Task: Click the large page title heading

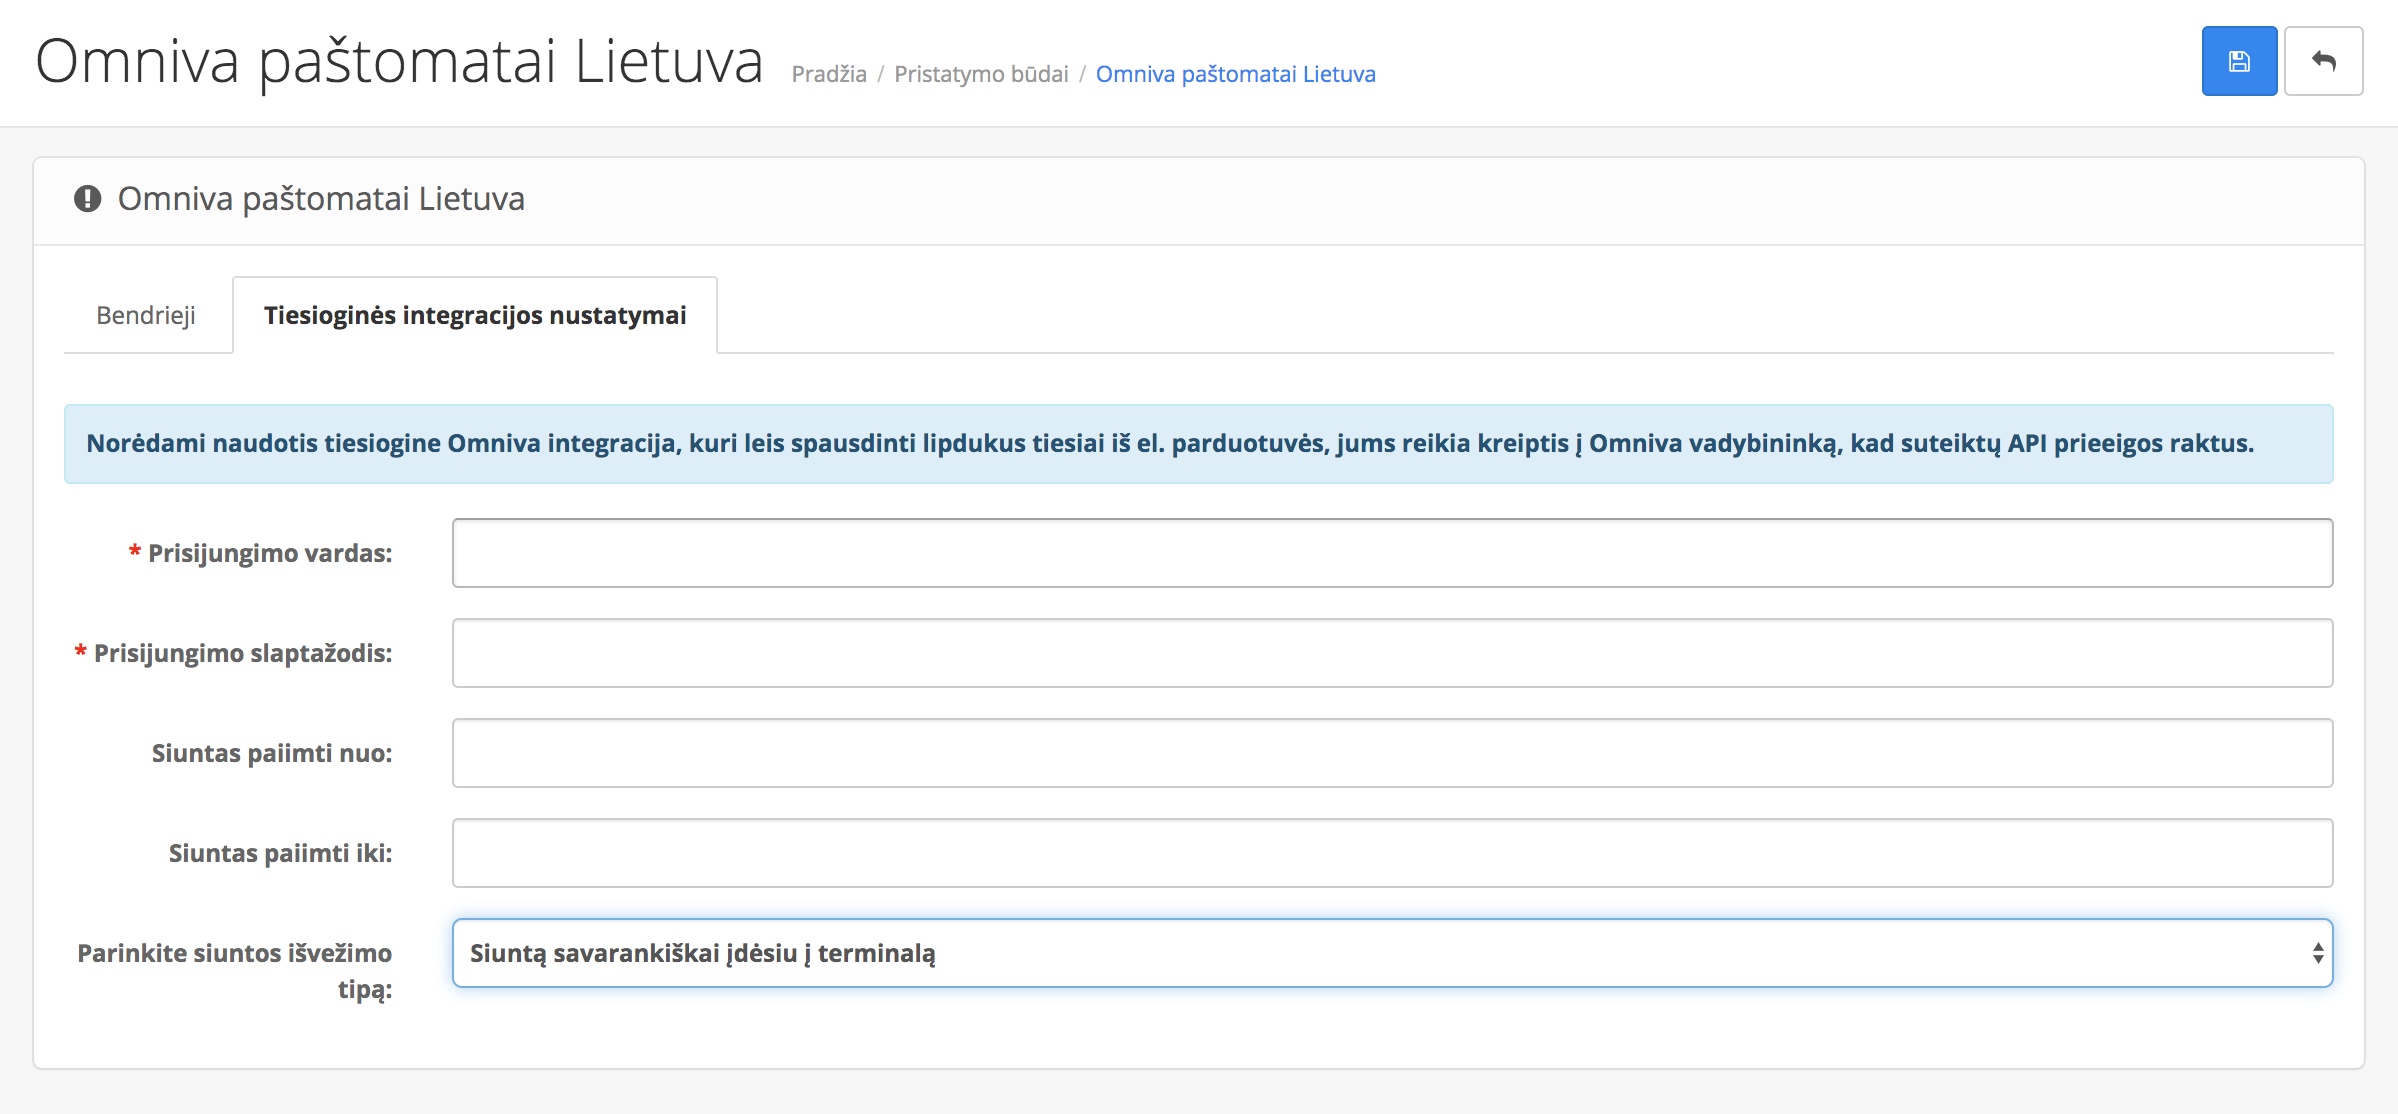Action: coord(400,62)
